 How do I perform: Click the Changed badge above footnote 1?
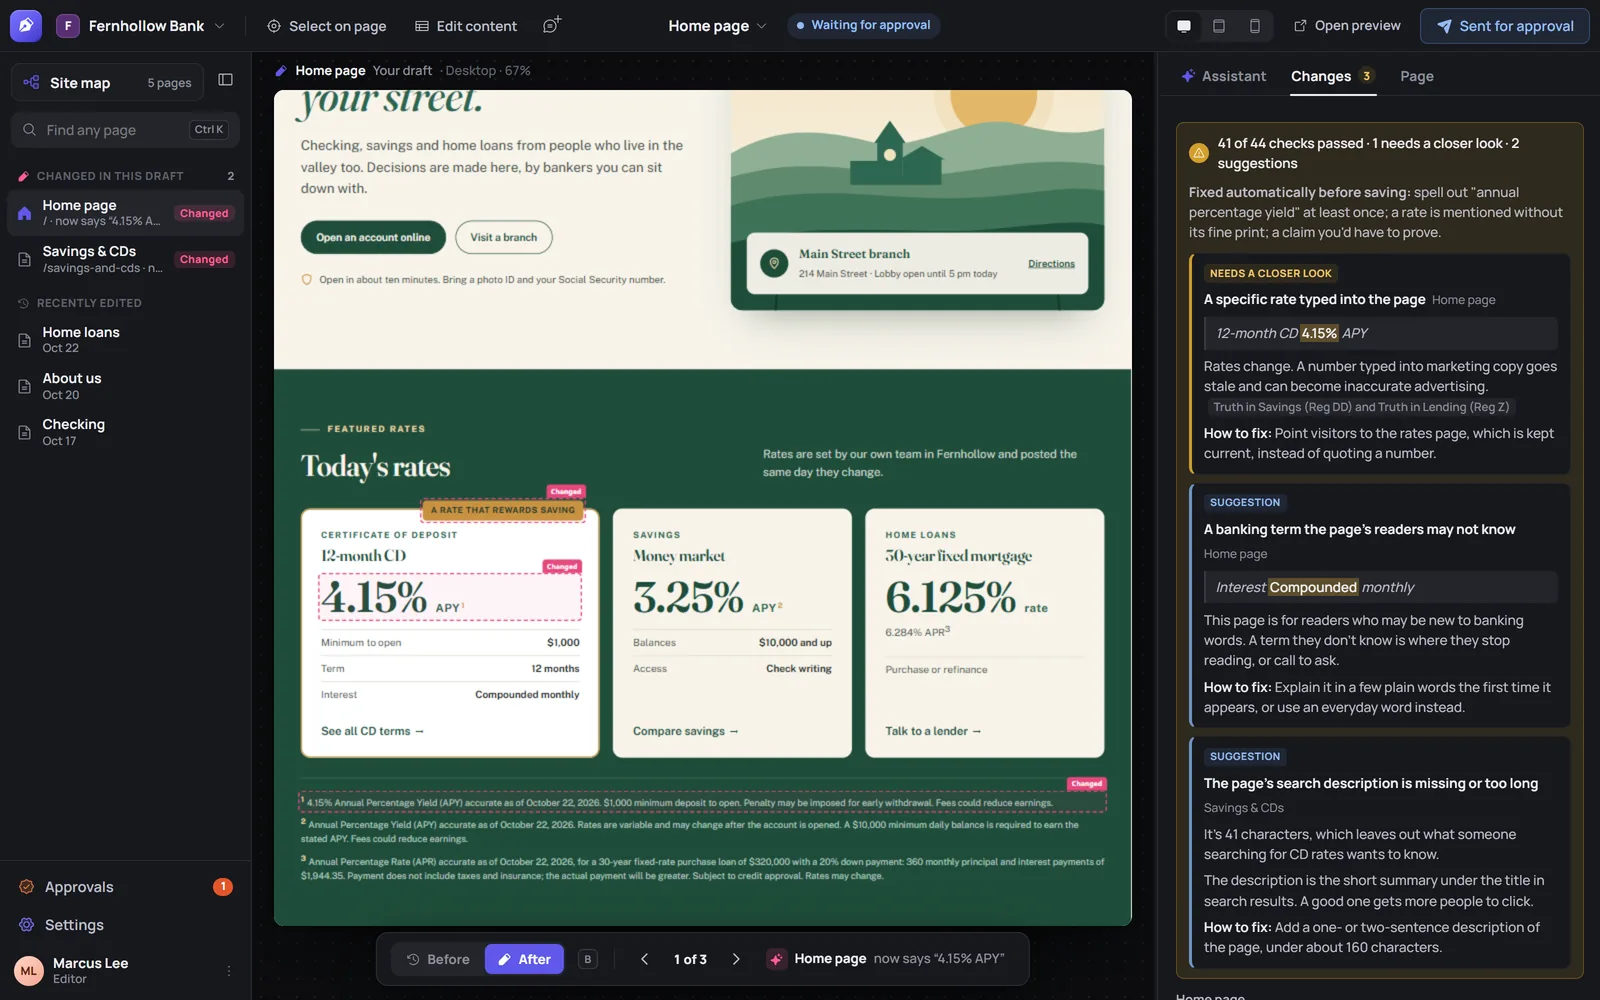pos(1086,784)
